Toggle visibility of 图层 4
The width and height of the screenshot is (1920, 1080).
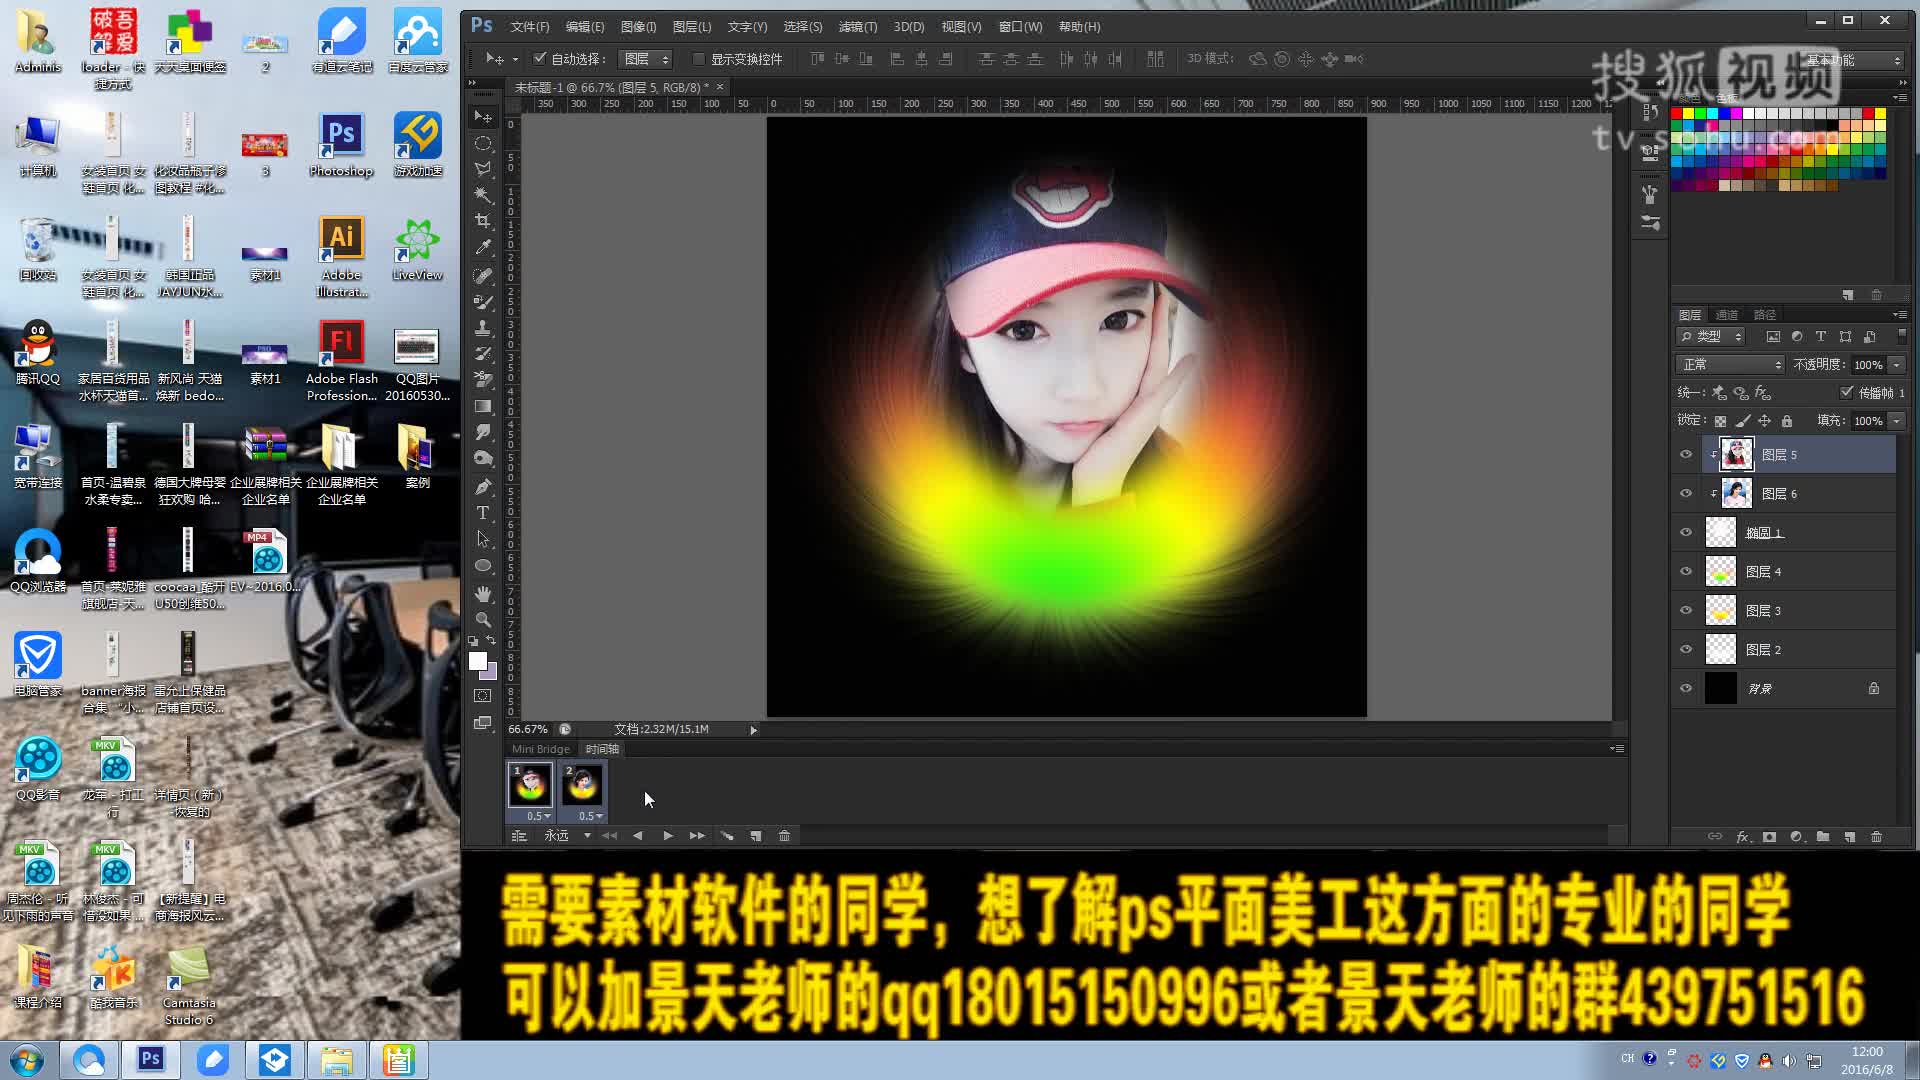coord(1686,571)
